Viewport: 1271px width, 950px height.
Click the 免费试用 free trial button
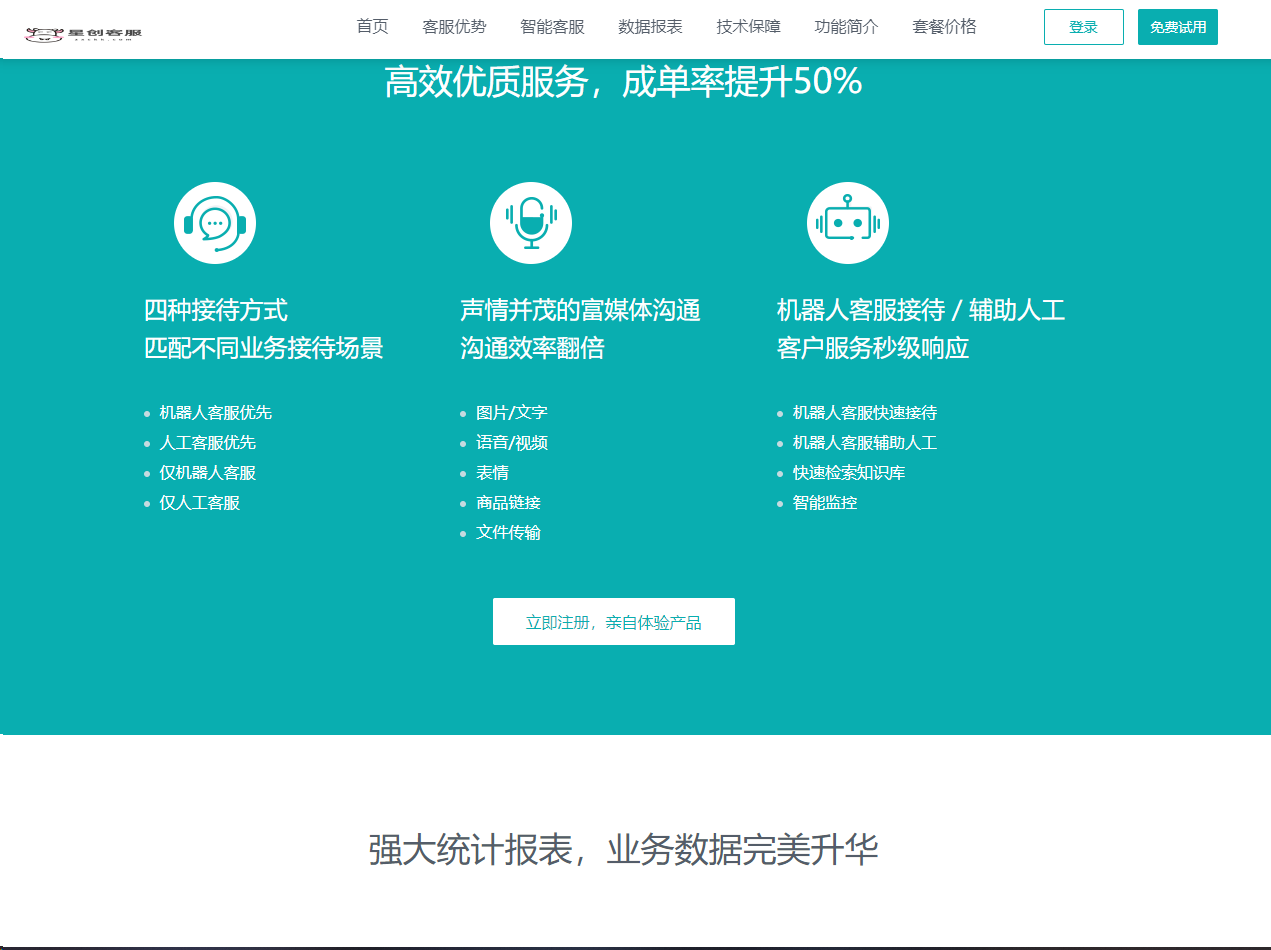(x=1177, y=27)
